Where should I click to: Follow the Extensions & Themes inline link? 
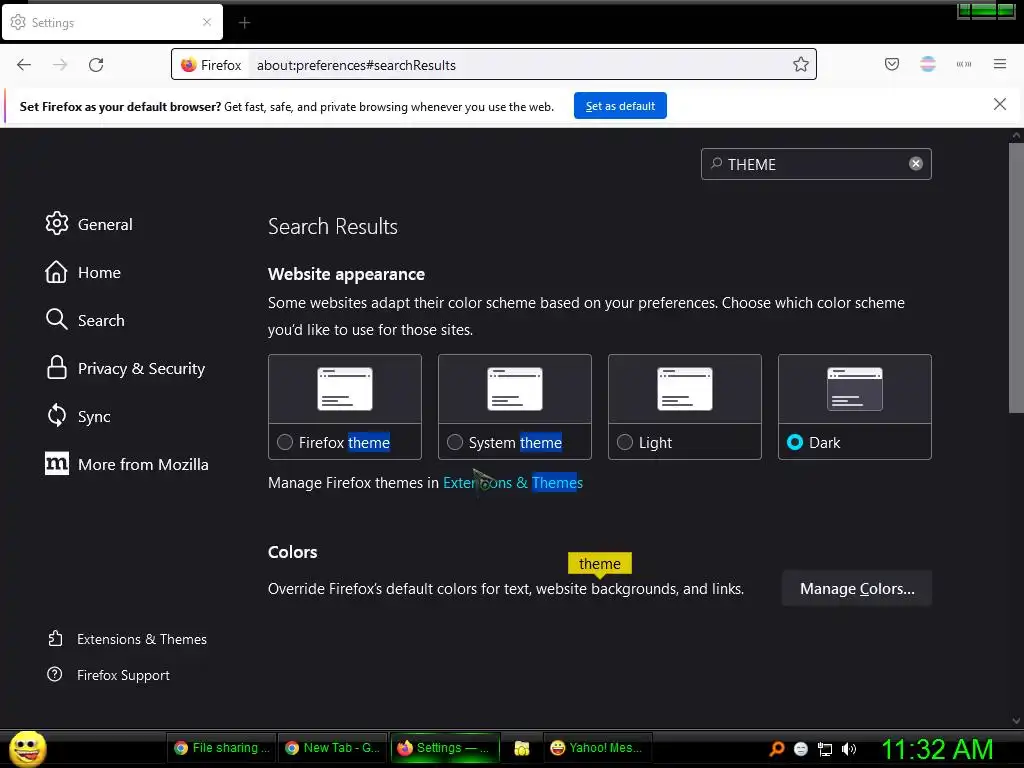pyautogui.click(x=513, y=483)
